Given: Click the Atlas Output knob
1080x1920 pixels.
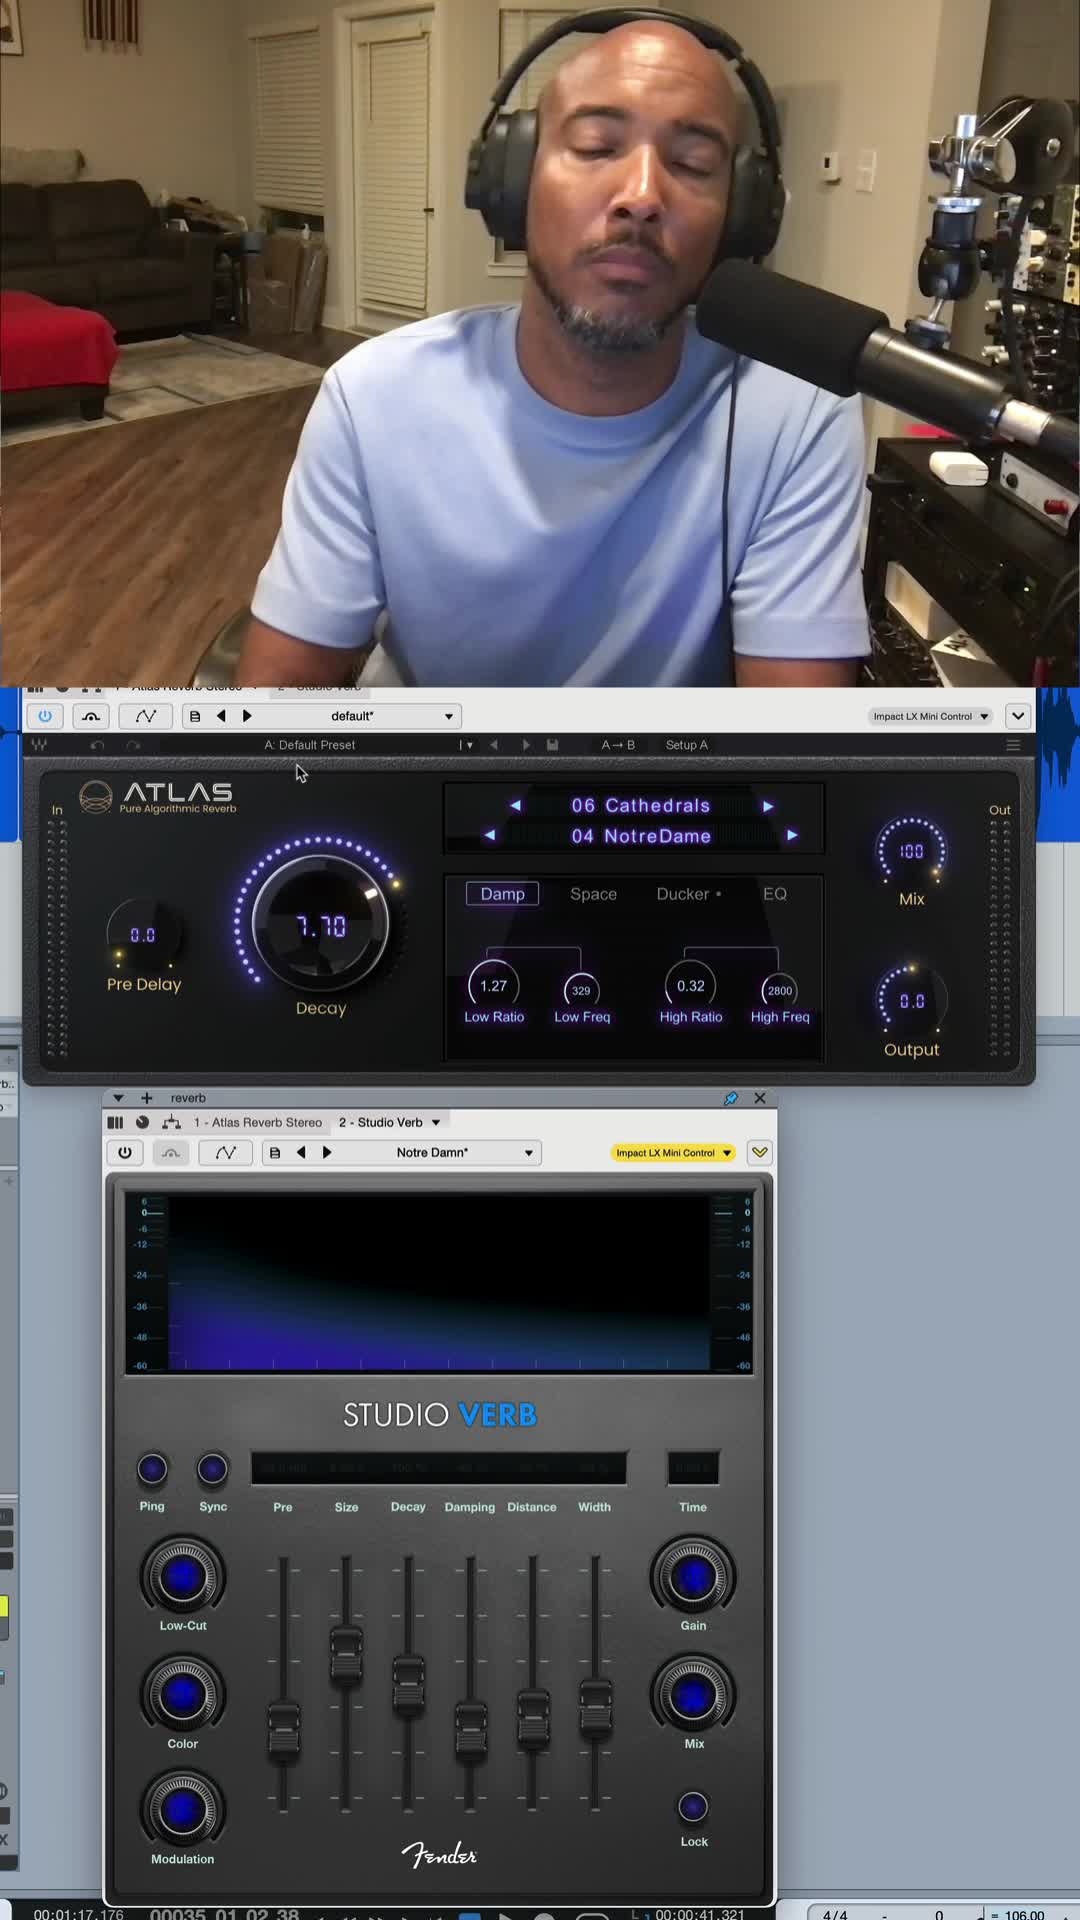Looking at the screenshot, I should coord(911,1000).
